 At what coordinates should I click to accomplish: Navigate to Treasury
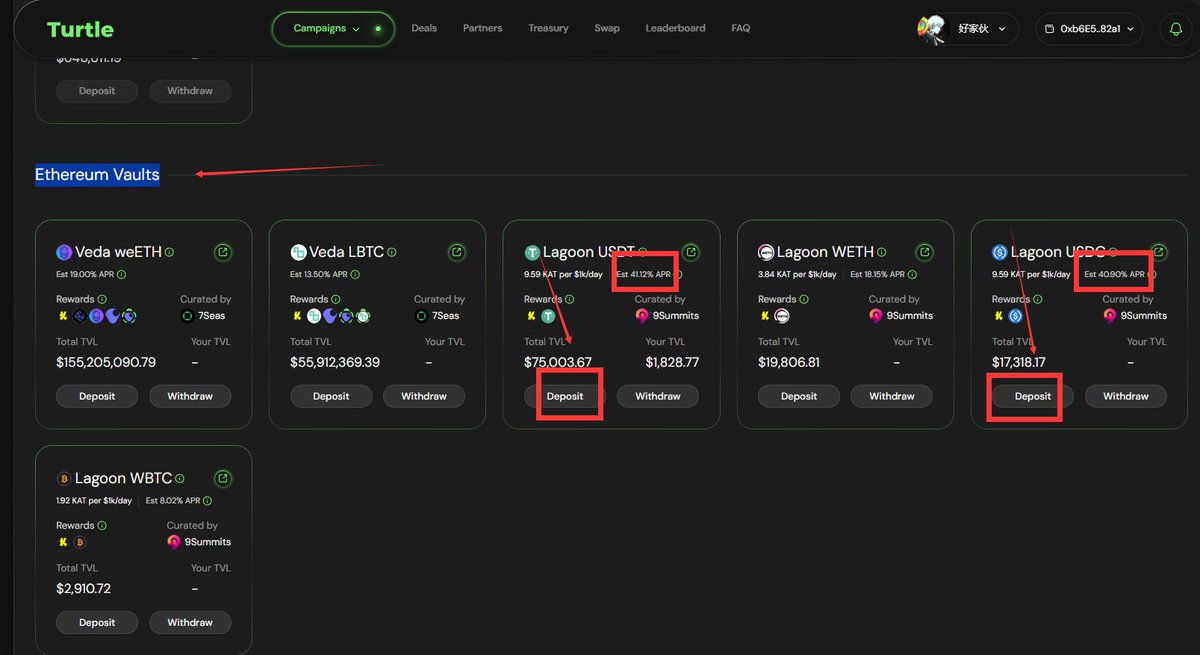(548, 28)
